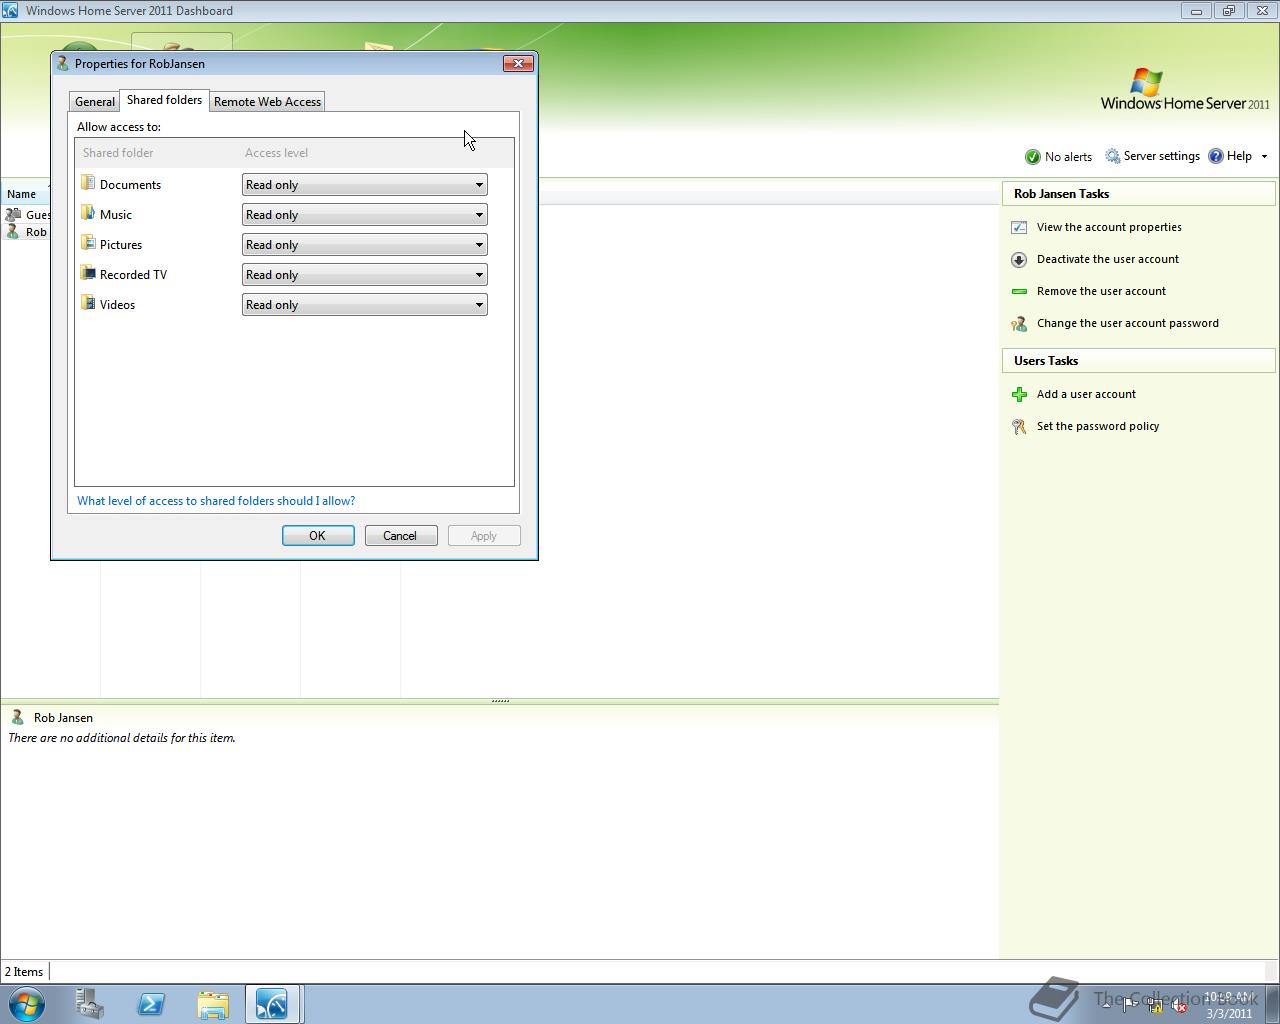Choose Deactivate the user account
1280x1024 pixels.
pyautogui.click(x=1108, y=259)
